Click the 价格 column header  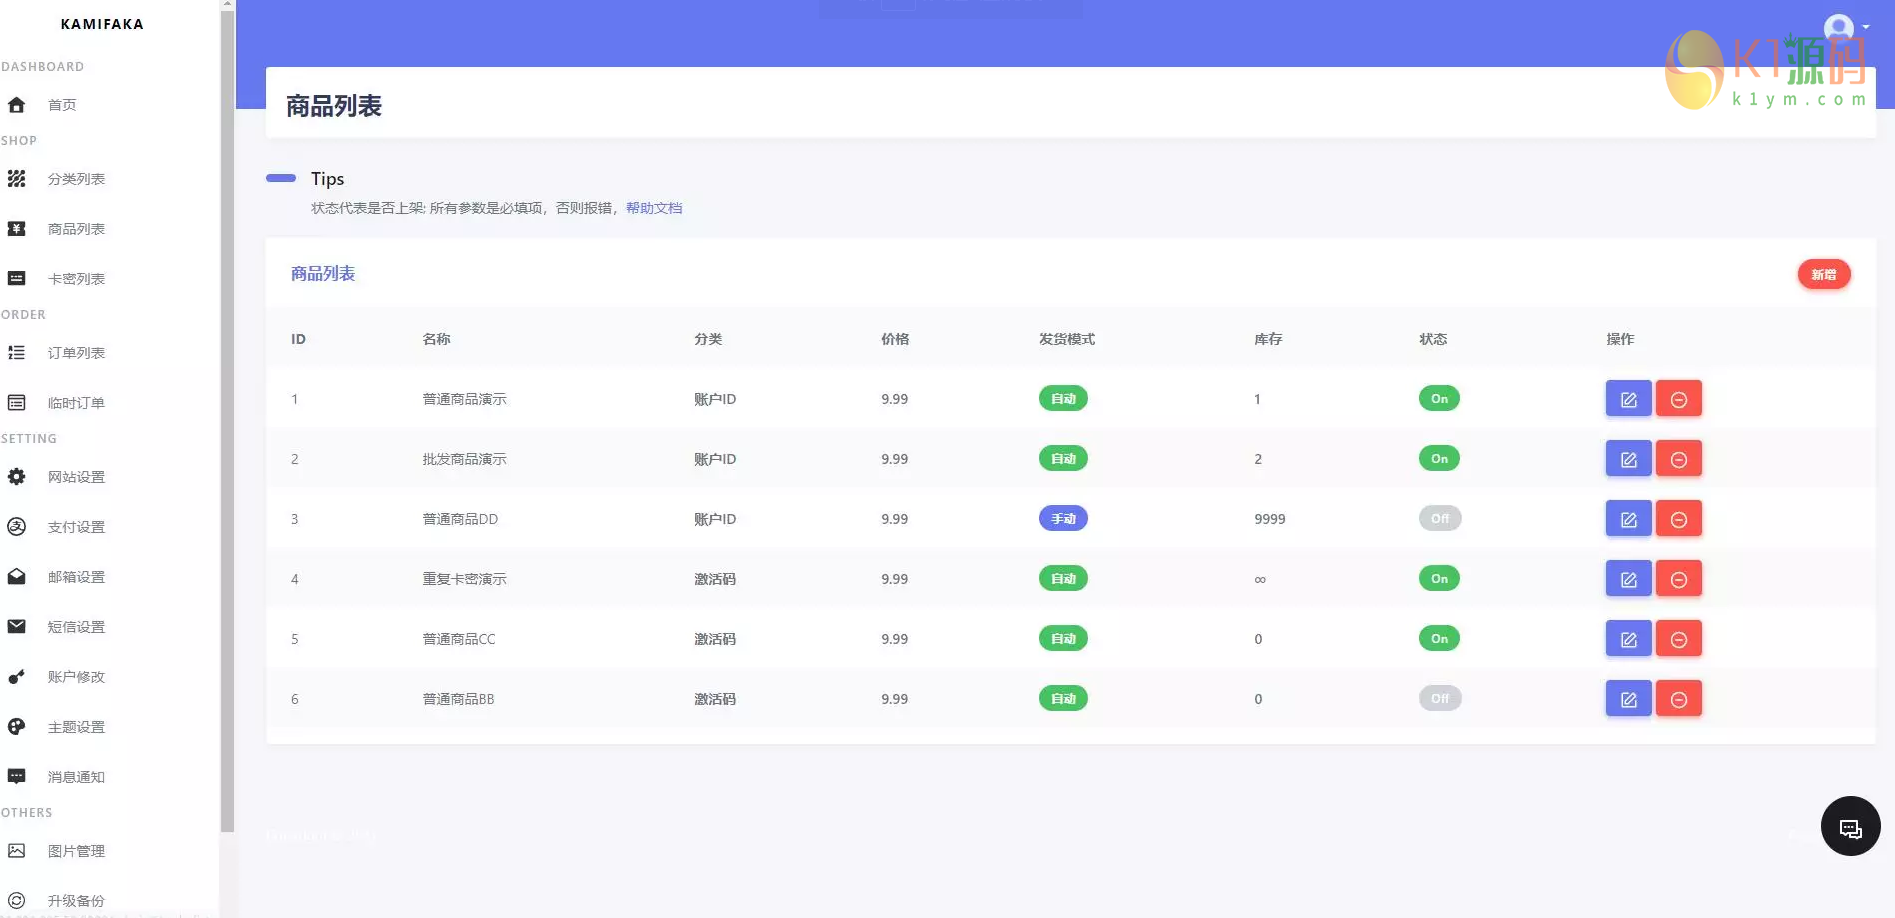pyautogui.click(x=895, y=339)
